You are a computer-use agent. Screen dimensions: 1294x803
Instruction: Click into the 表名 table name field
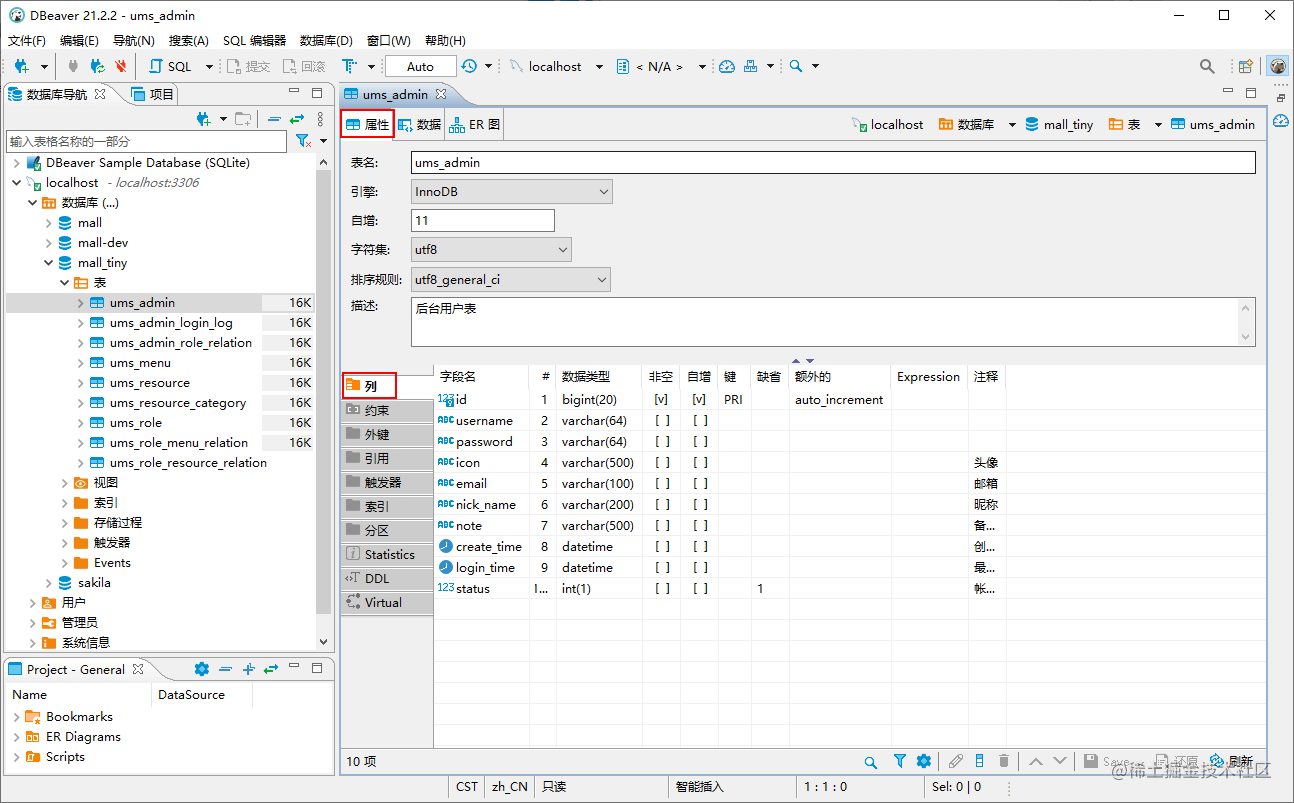pyautogui.click(x=833, y=162)
